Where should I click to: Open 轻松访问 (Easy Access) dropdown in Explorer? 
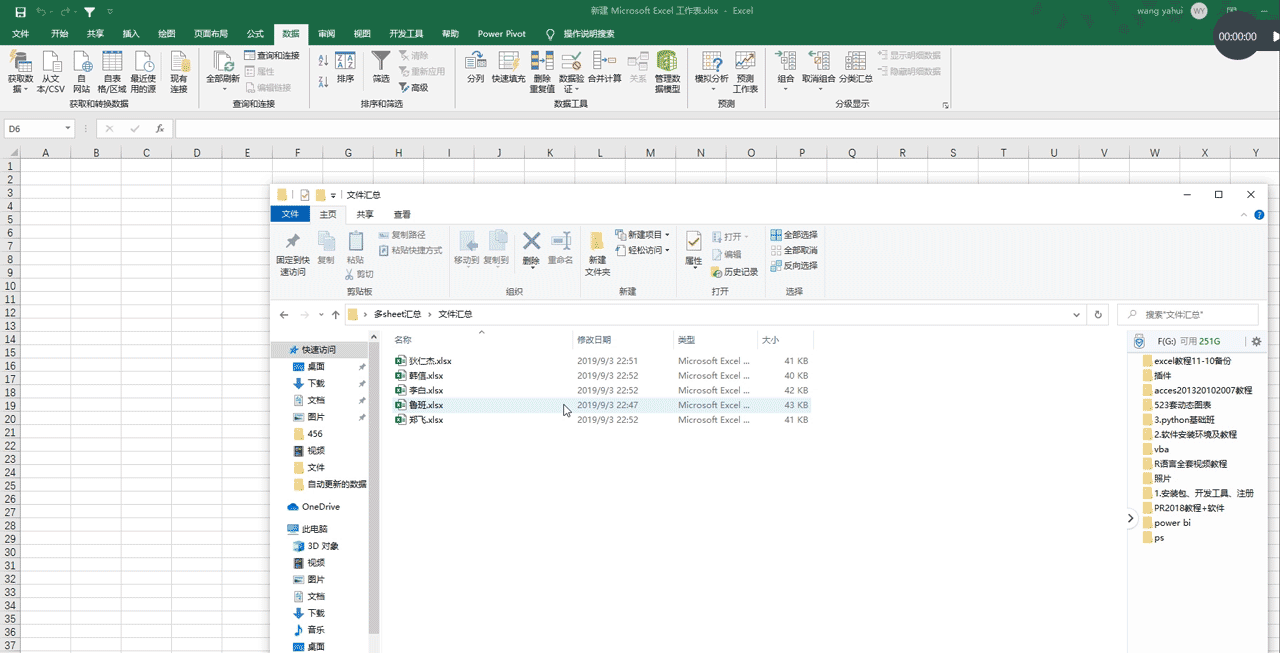(x=642, y=250)
